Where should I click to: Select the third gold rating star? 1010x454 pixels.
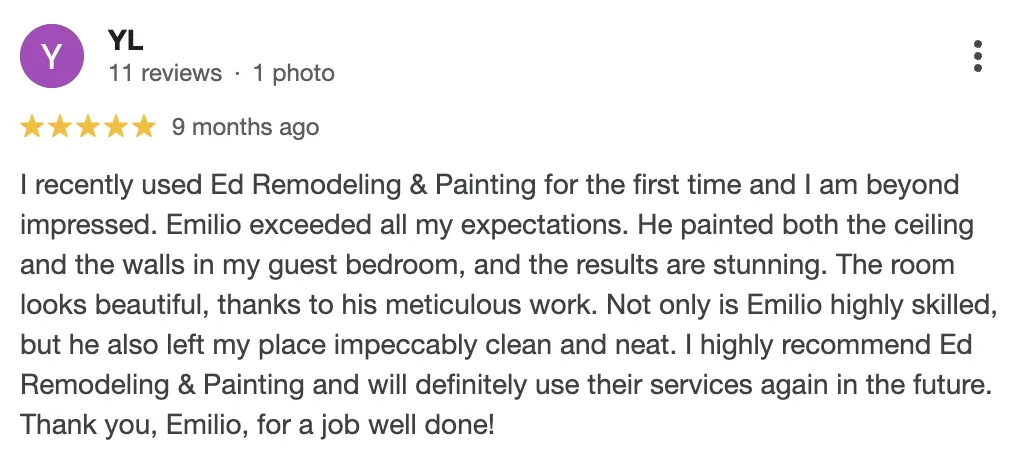coord(88,127)
